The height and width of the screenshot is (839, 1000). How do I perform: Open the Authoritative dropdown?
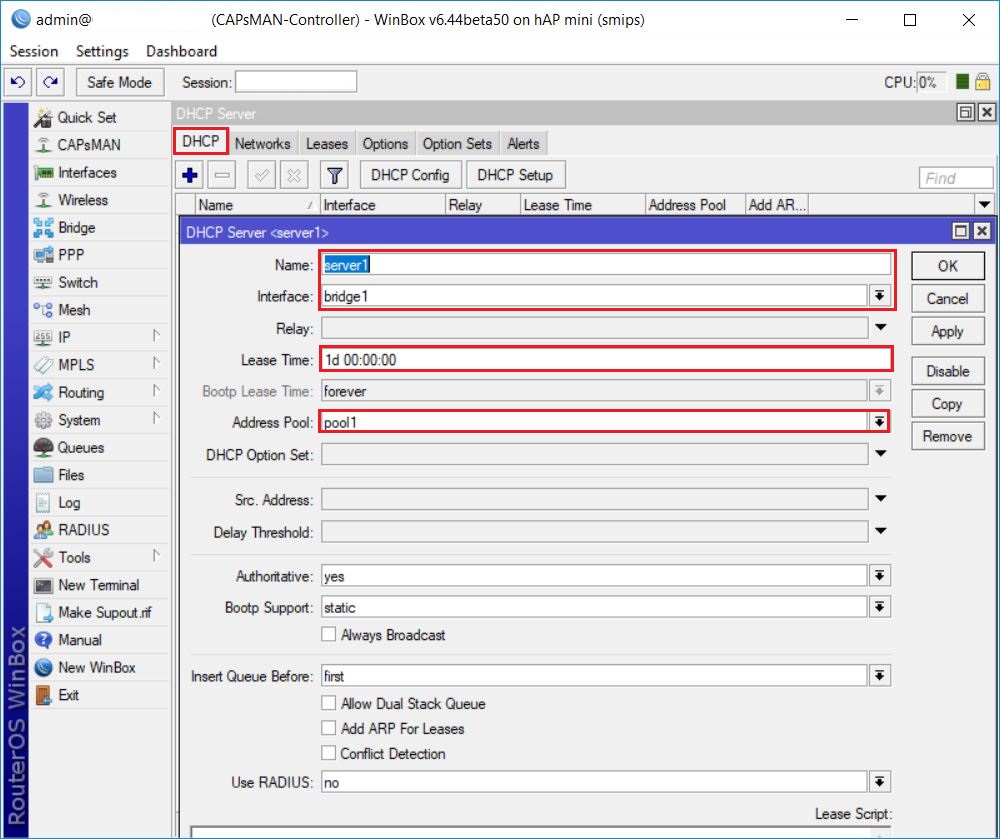pyautogui.click(x=879, y=576)
